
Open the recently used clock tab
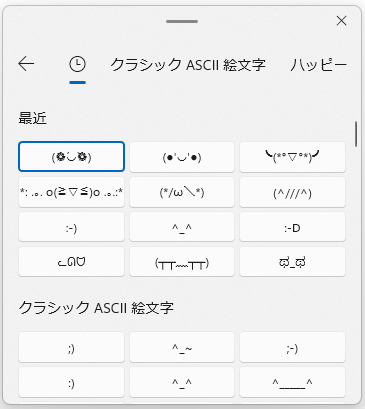click(77, 64)
